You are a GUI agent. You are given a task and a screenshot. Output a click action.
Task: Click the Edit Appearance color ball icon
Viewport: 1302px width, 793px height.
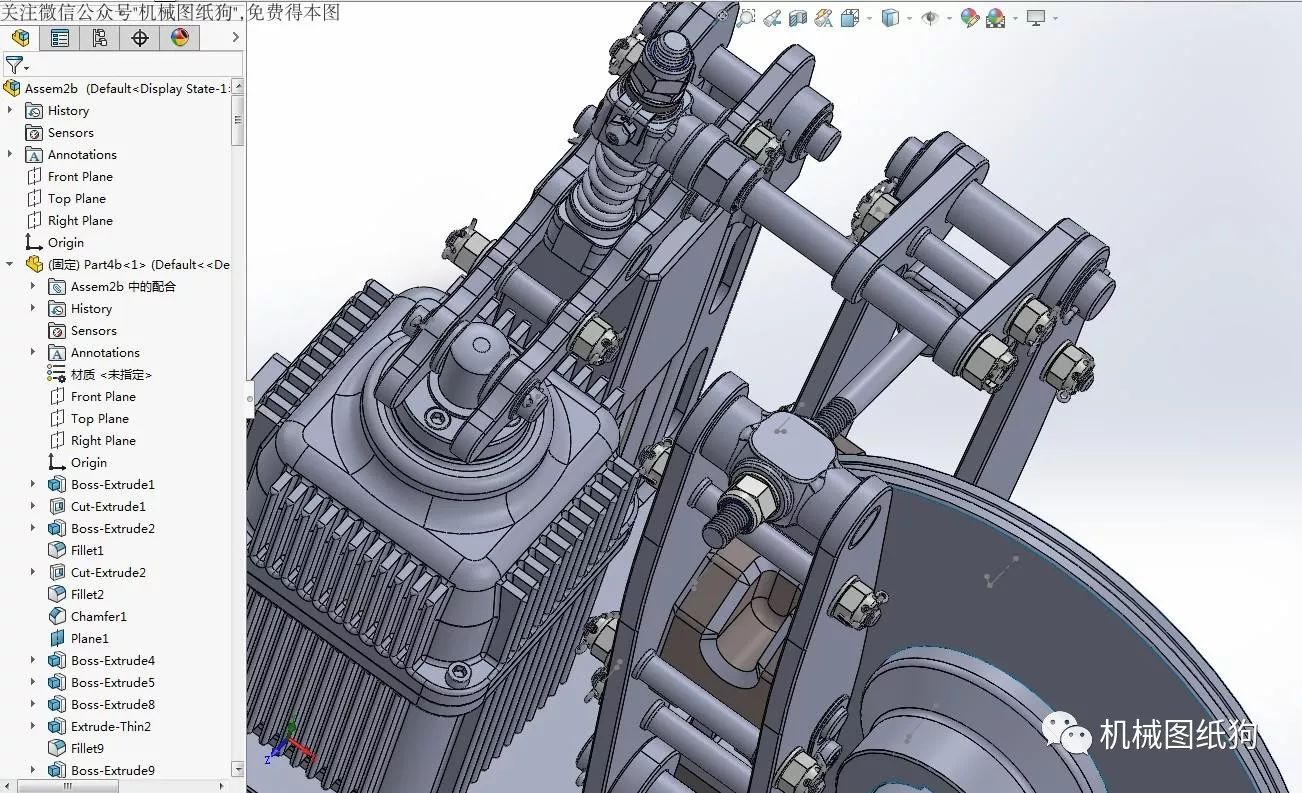coord(969,17)
